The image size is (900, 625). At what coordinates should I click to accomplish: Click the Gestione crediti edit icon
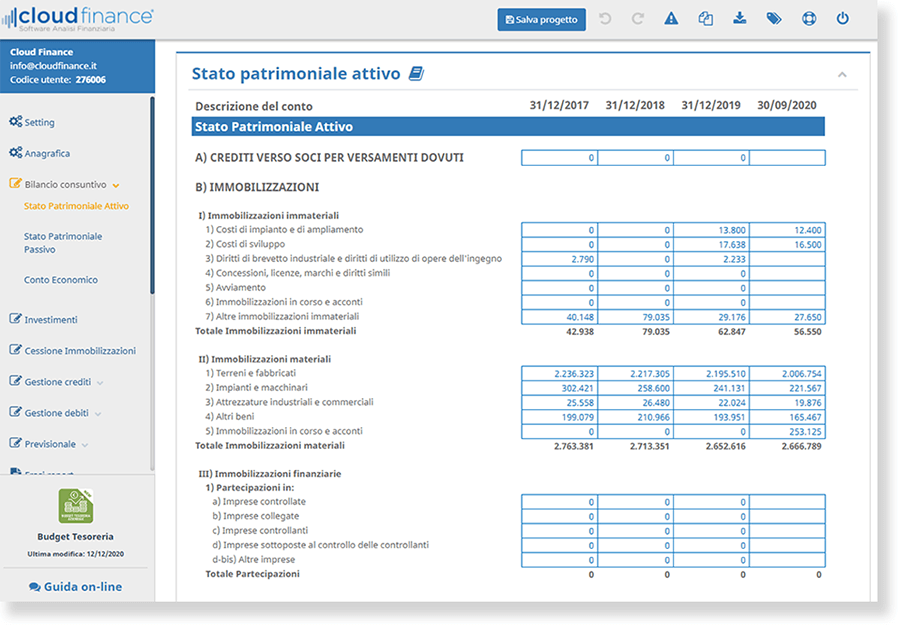[x=15, y=381]
